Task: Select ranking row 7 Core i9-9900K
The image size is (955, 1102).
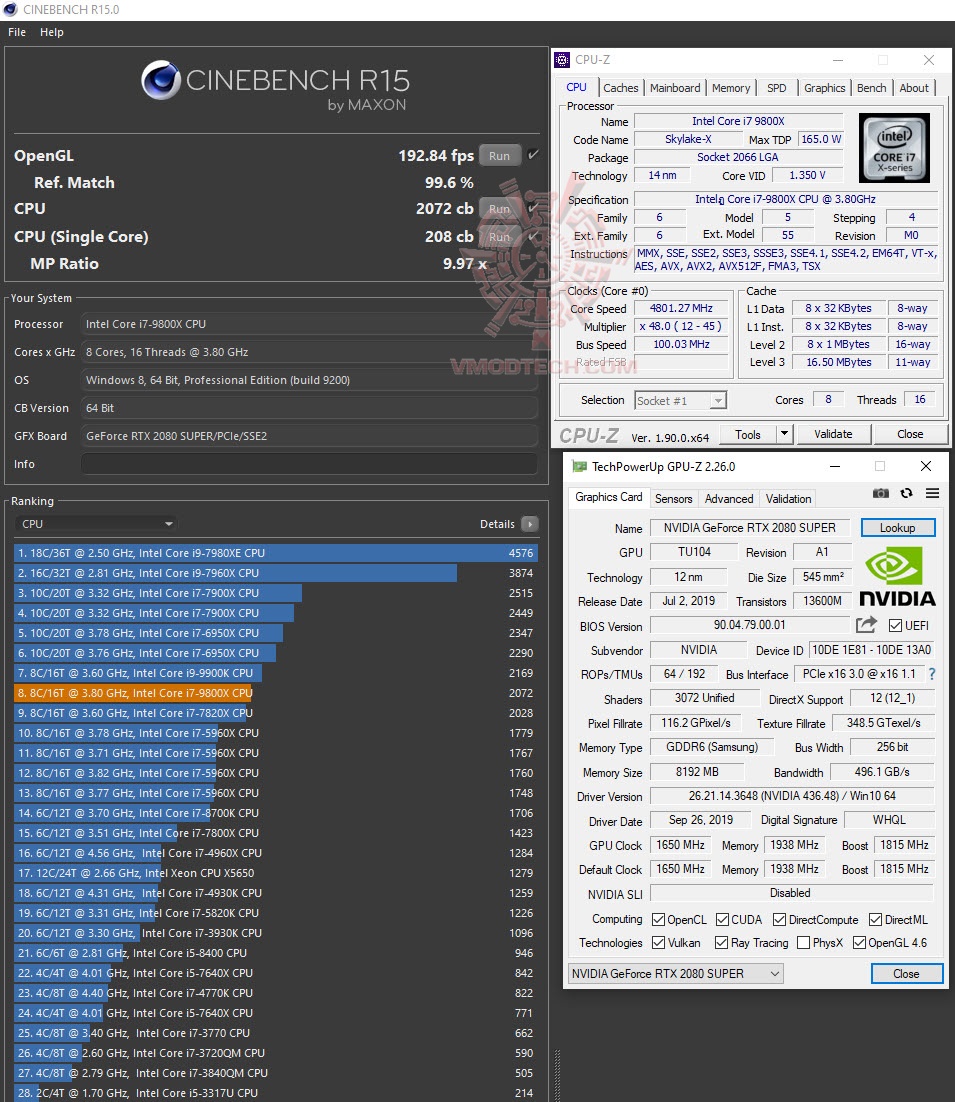Action: [275, 673]
